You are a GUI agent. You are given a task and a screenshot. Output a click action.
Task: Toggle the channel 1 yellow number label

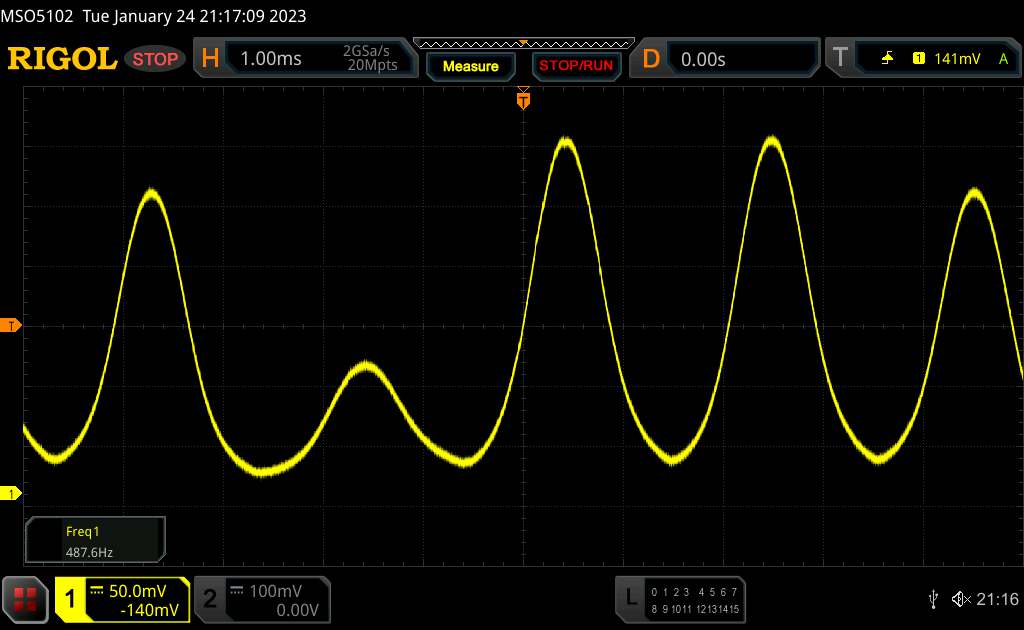[x=70, y=599]
